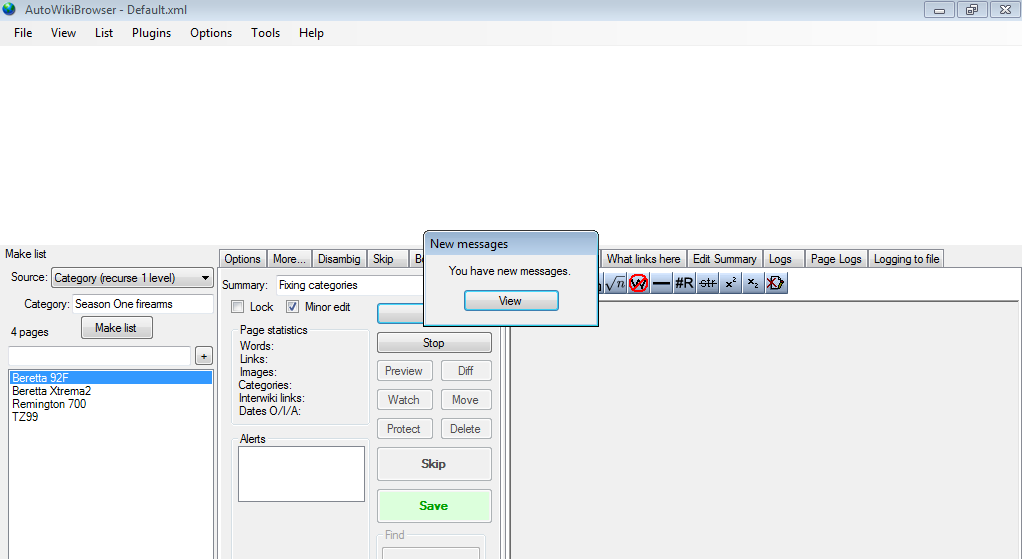This screenshot has height=559, width=1022.
Task: Select TZ99 in page list
Action: coord(111,417)
